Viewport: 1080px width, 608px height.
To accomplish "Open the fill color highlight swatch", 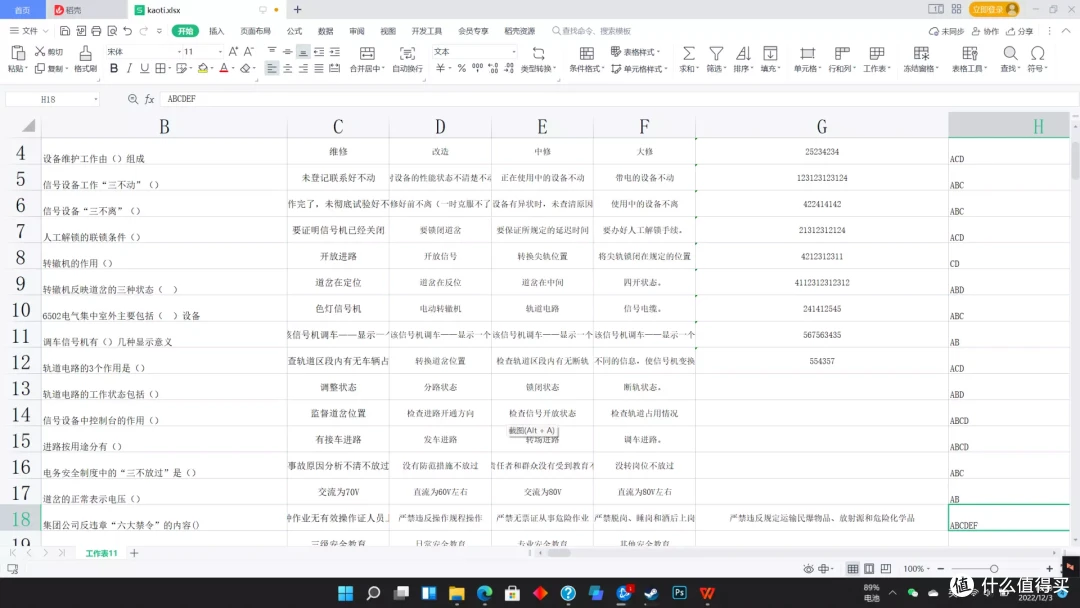I will click(202, 68).
